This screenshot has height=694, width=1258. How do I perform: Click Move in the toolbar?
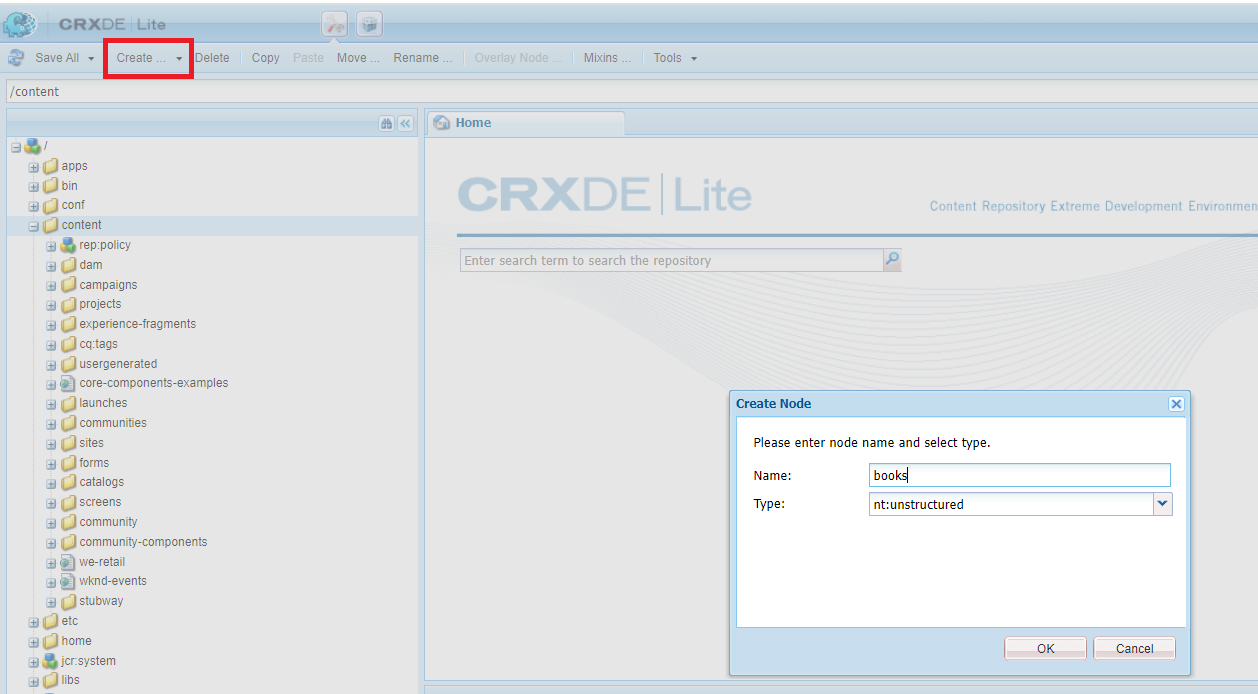tap(358, 58)
